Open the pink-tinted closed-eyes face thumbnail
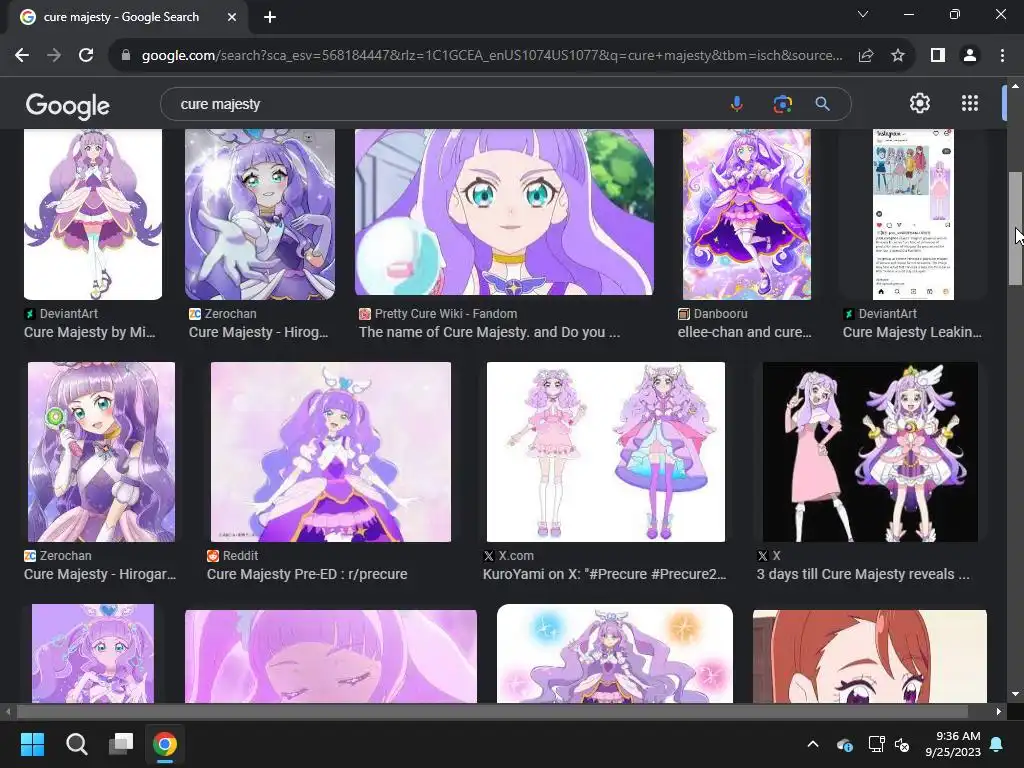The height and width of the screenshot is (768, 1024). [330, 656]
